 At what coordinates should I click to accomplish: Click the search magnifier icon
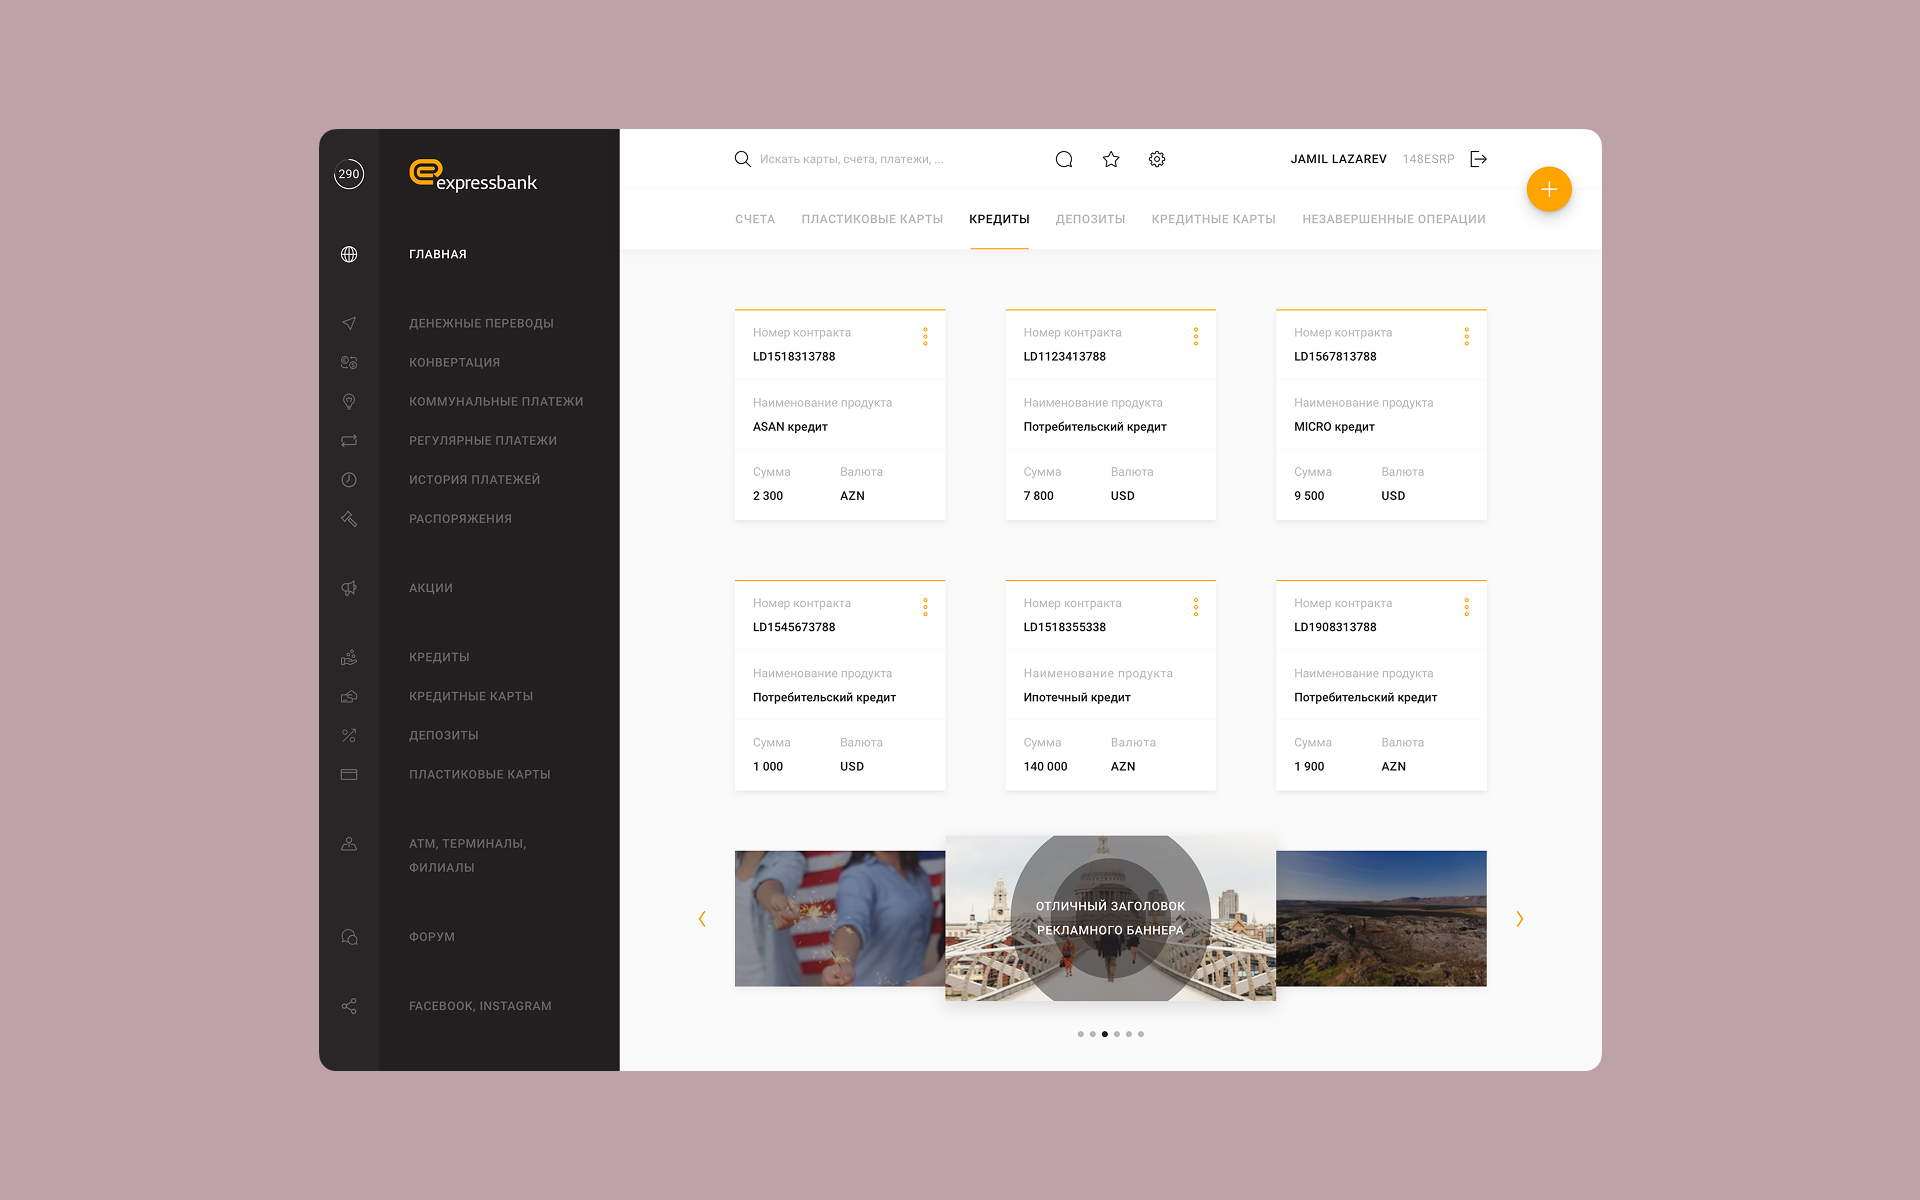pos(743,159)
